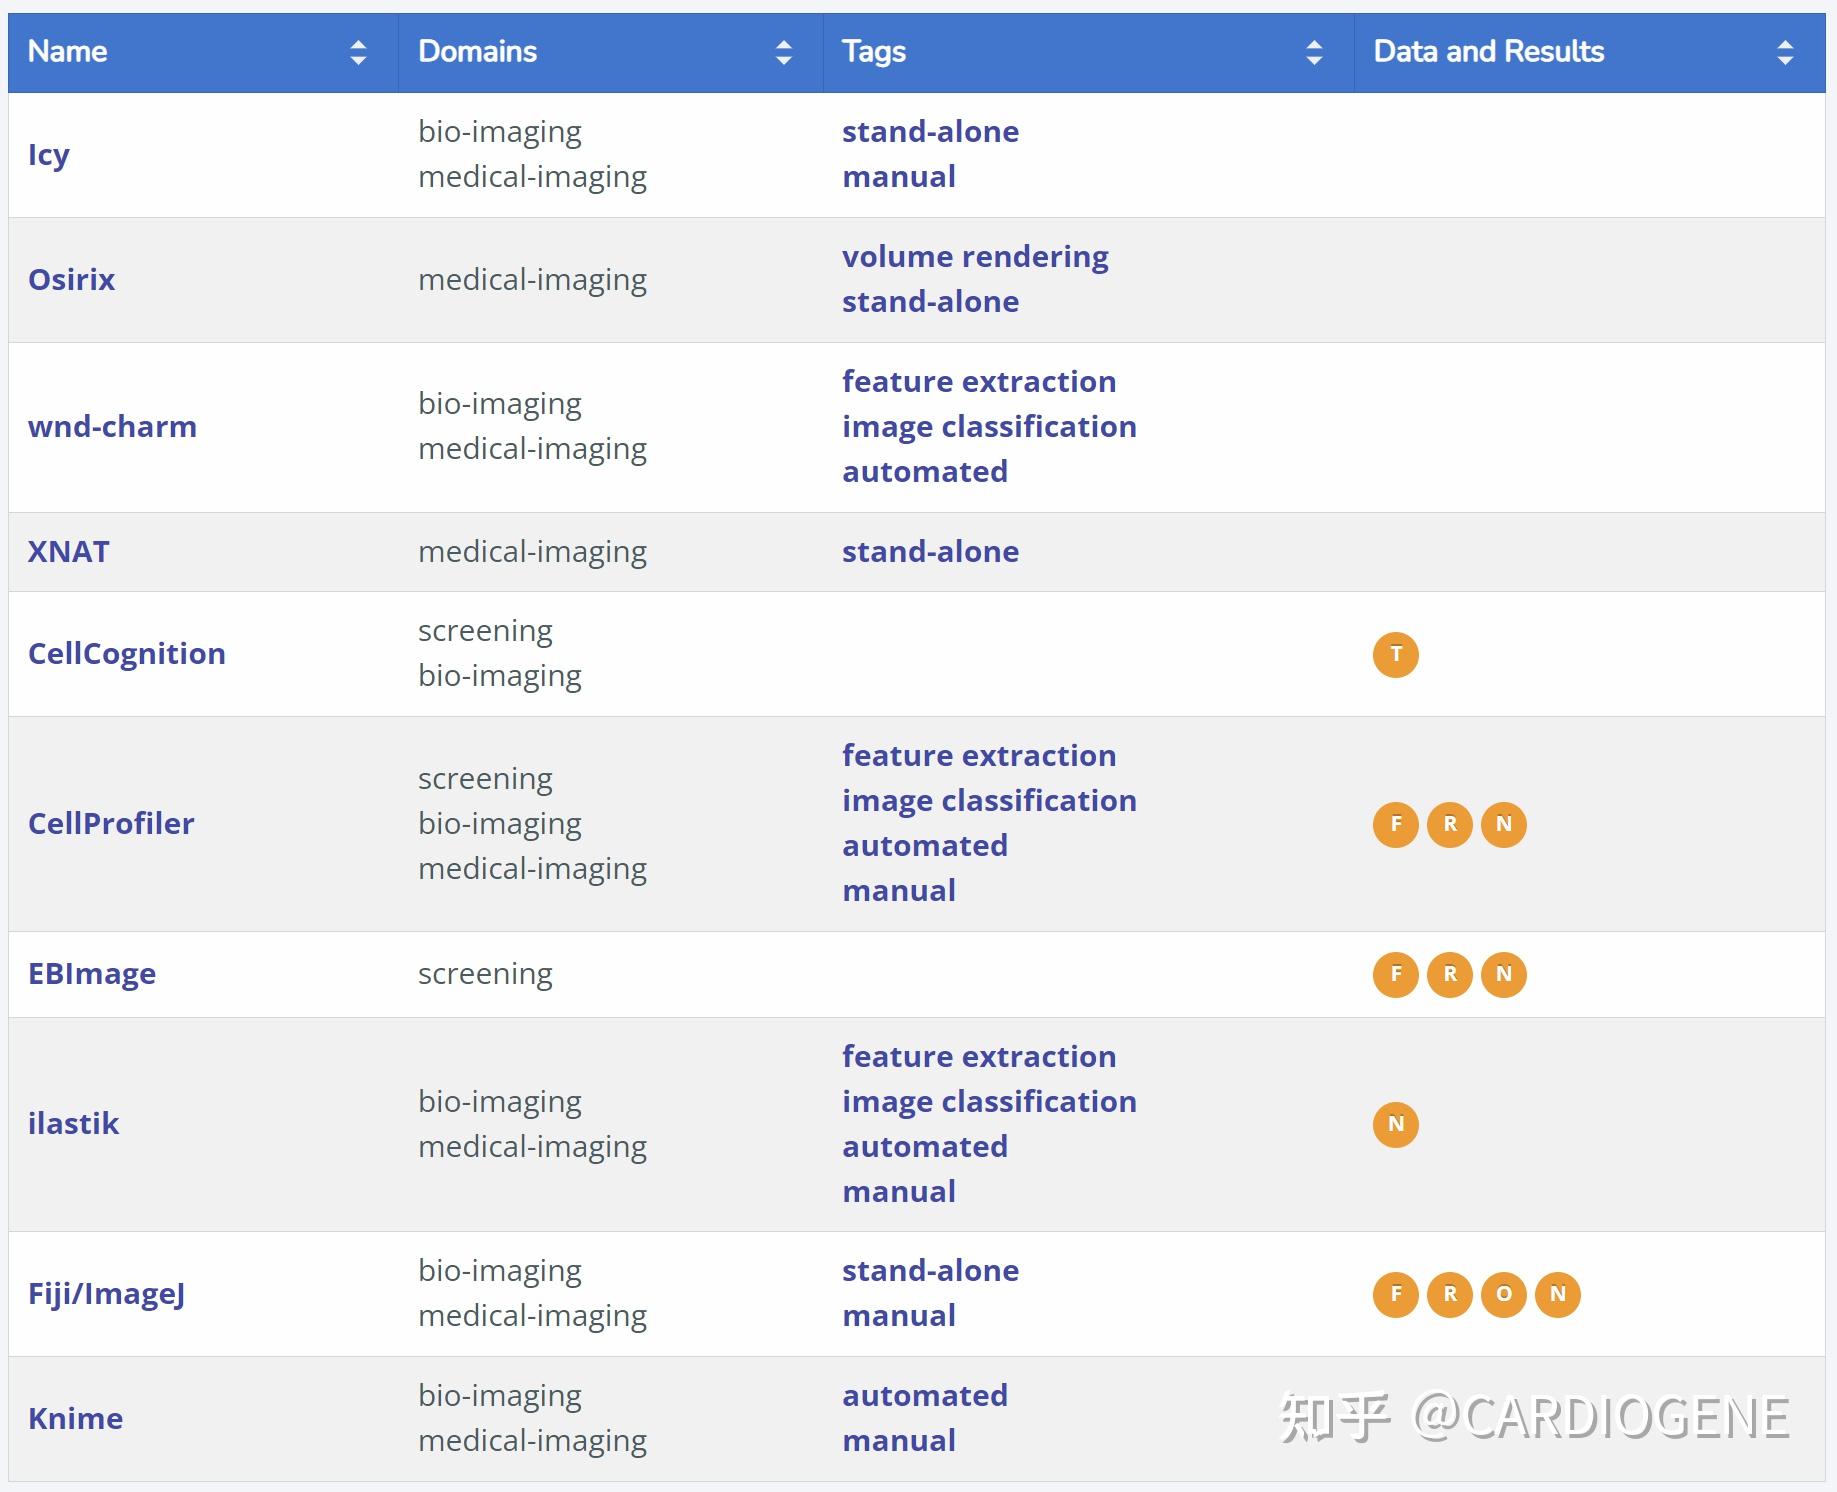Click the F badge for CellProfiler
Screen dimensions: 1837x1492
(x=1395, y=825)
